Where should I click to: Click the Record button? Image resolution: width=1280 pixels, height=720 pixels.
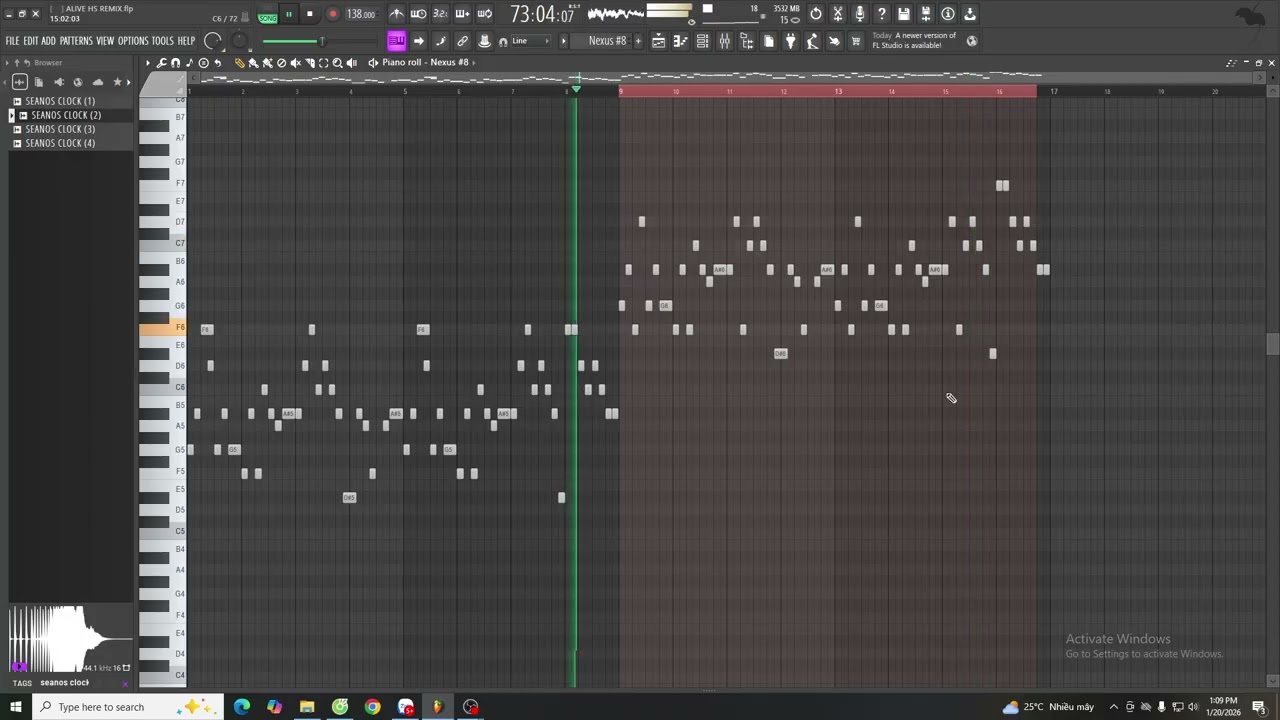point(333,14)
